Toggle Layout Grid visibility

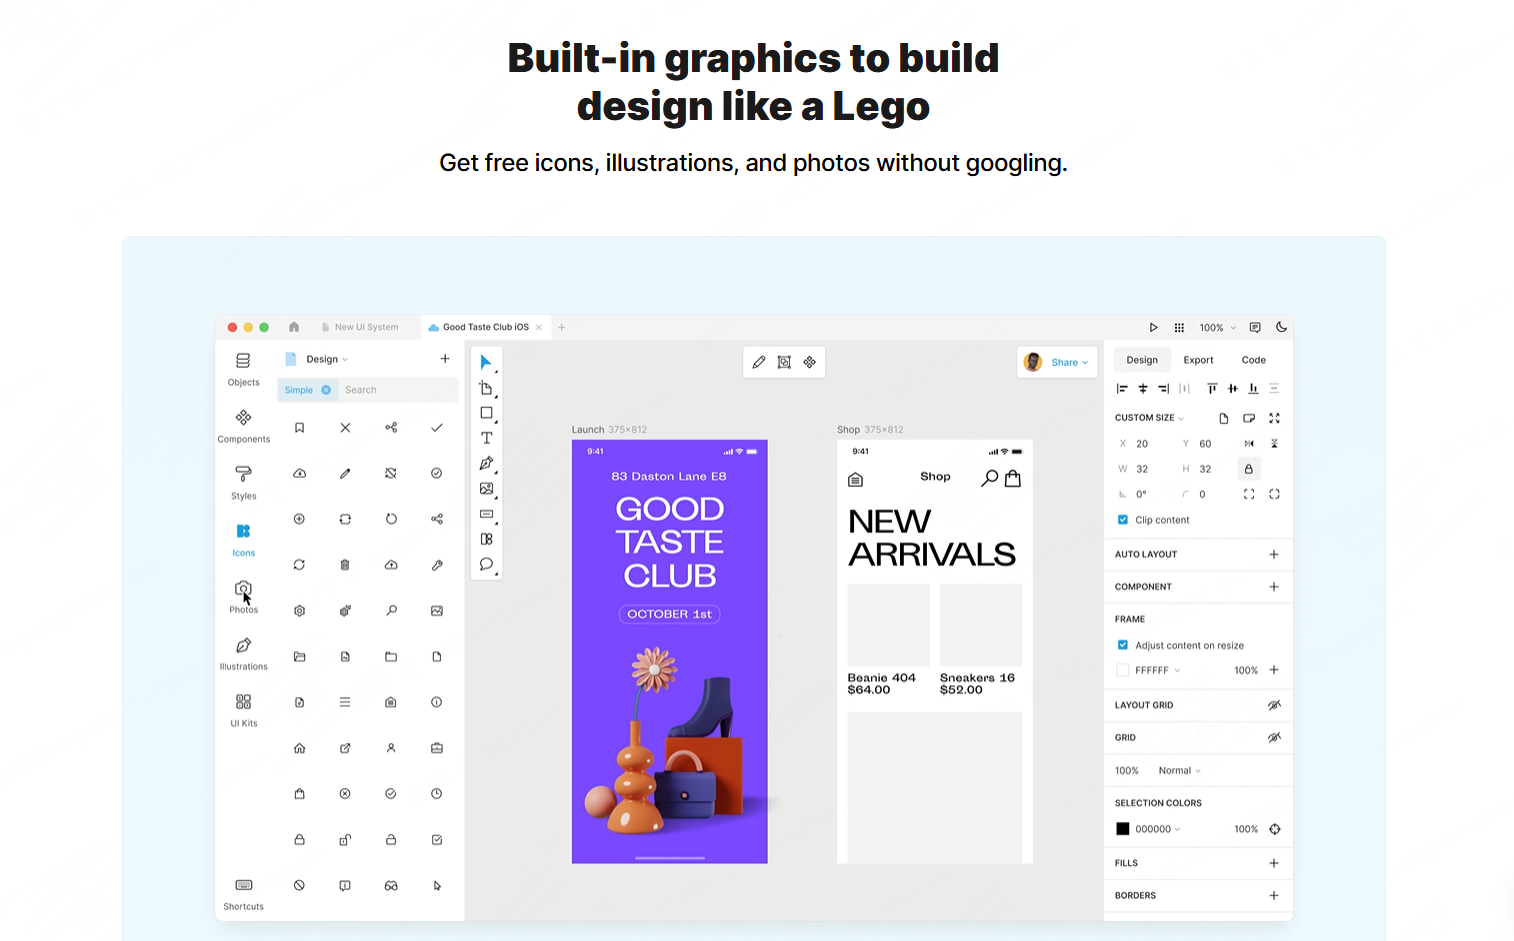click(x=1274, y=705)
